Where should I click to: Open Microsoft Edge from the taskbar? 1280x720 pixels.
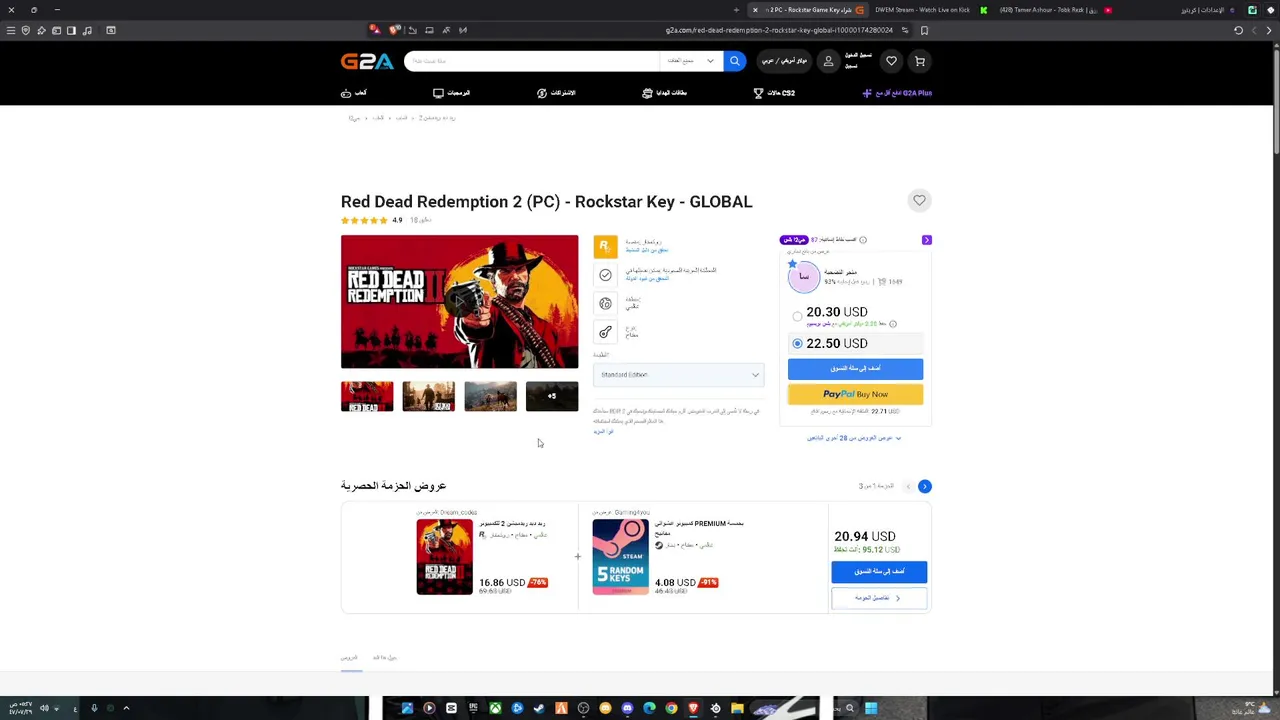coord(649,708)
